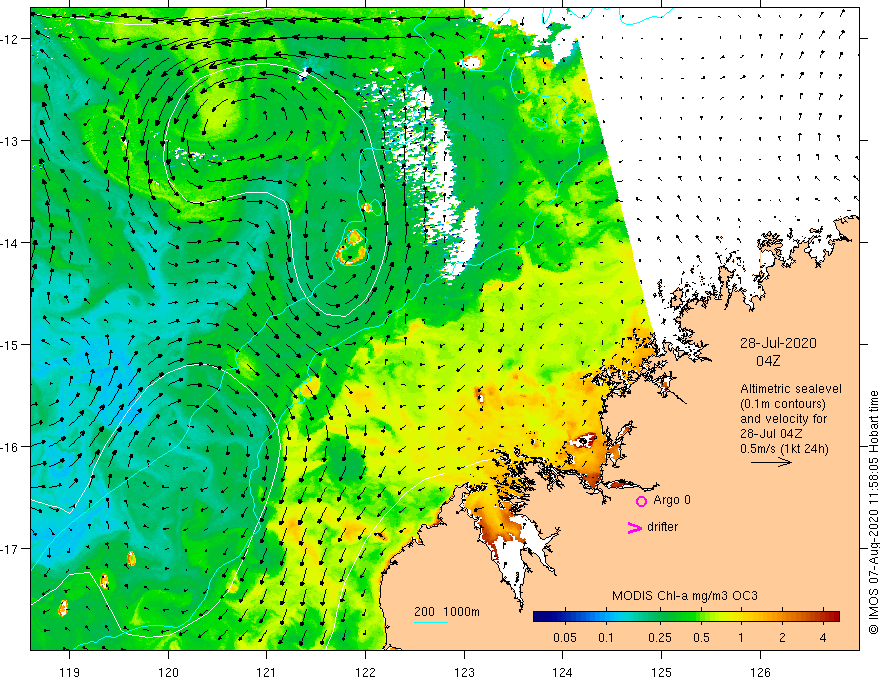This screenshot has height=680, width=880.
Task: Click the drifter legend label
Action: [662, 527]
